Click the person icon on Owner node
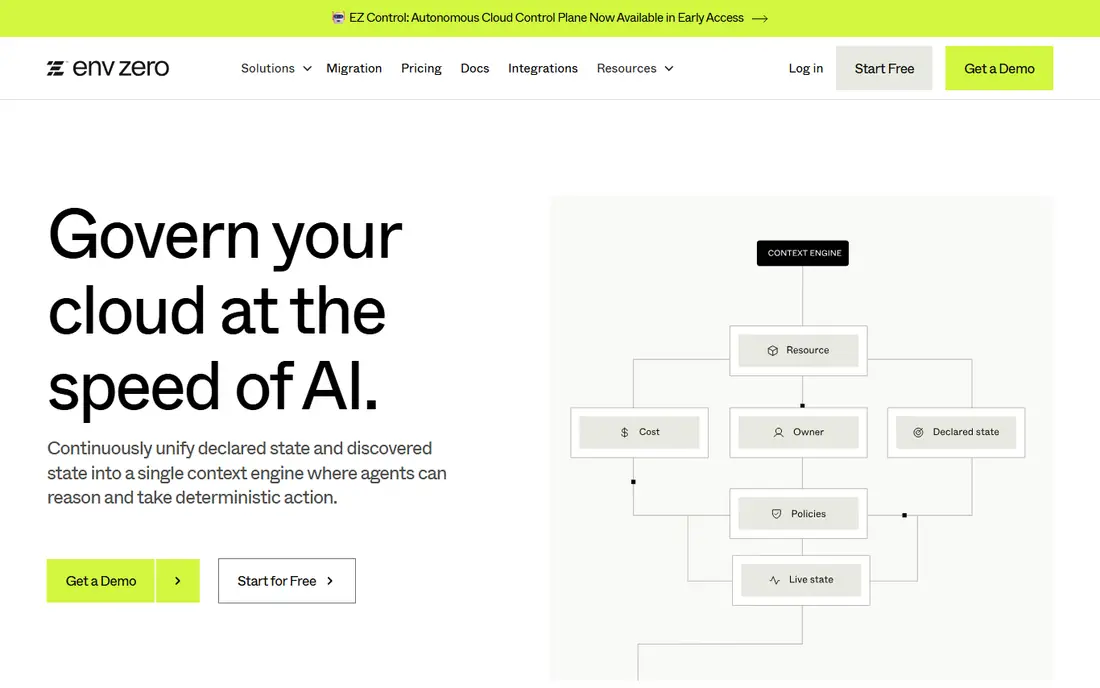This screenshot has width=1100, height=688. pyautogui.click(x=779, y=433)
